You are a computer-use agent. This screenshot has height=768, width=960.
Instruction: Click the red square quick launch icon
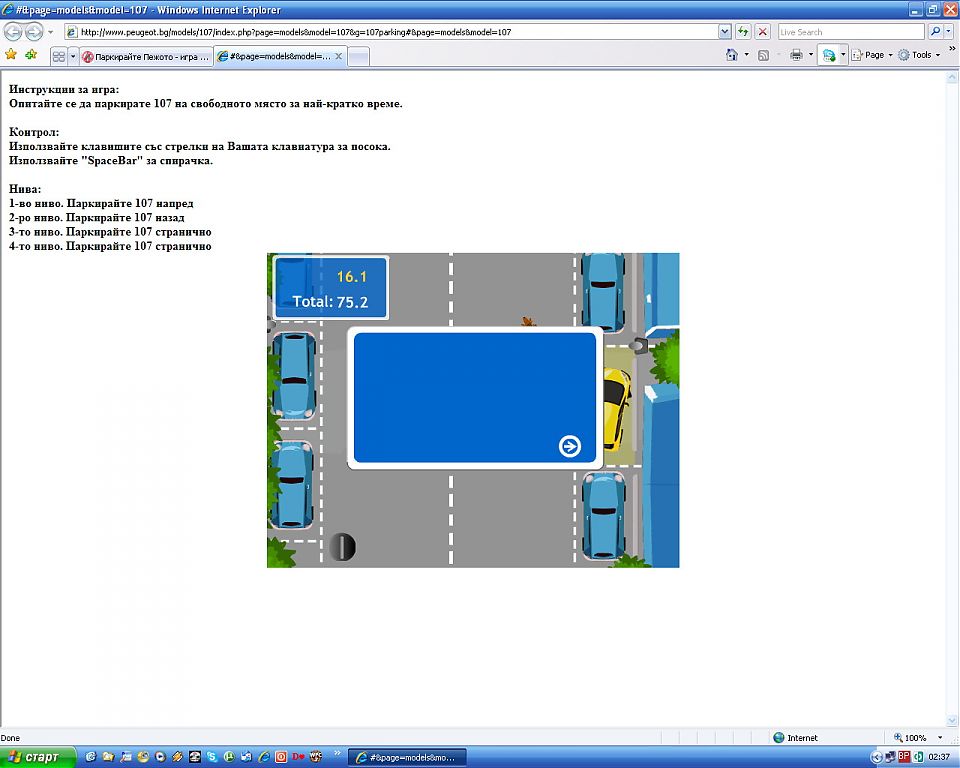coord(280,757)
